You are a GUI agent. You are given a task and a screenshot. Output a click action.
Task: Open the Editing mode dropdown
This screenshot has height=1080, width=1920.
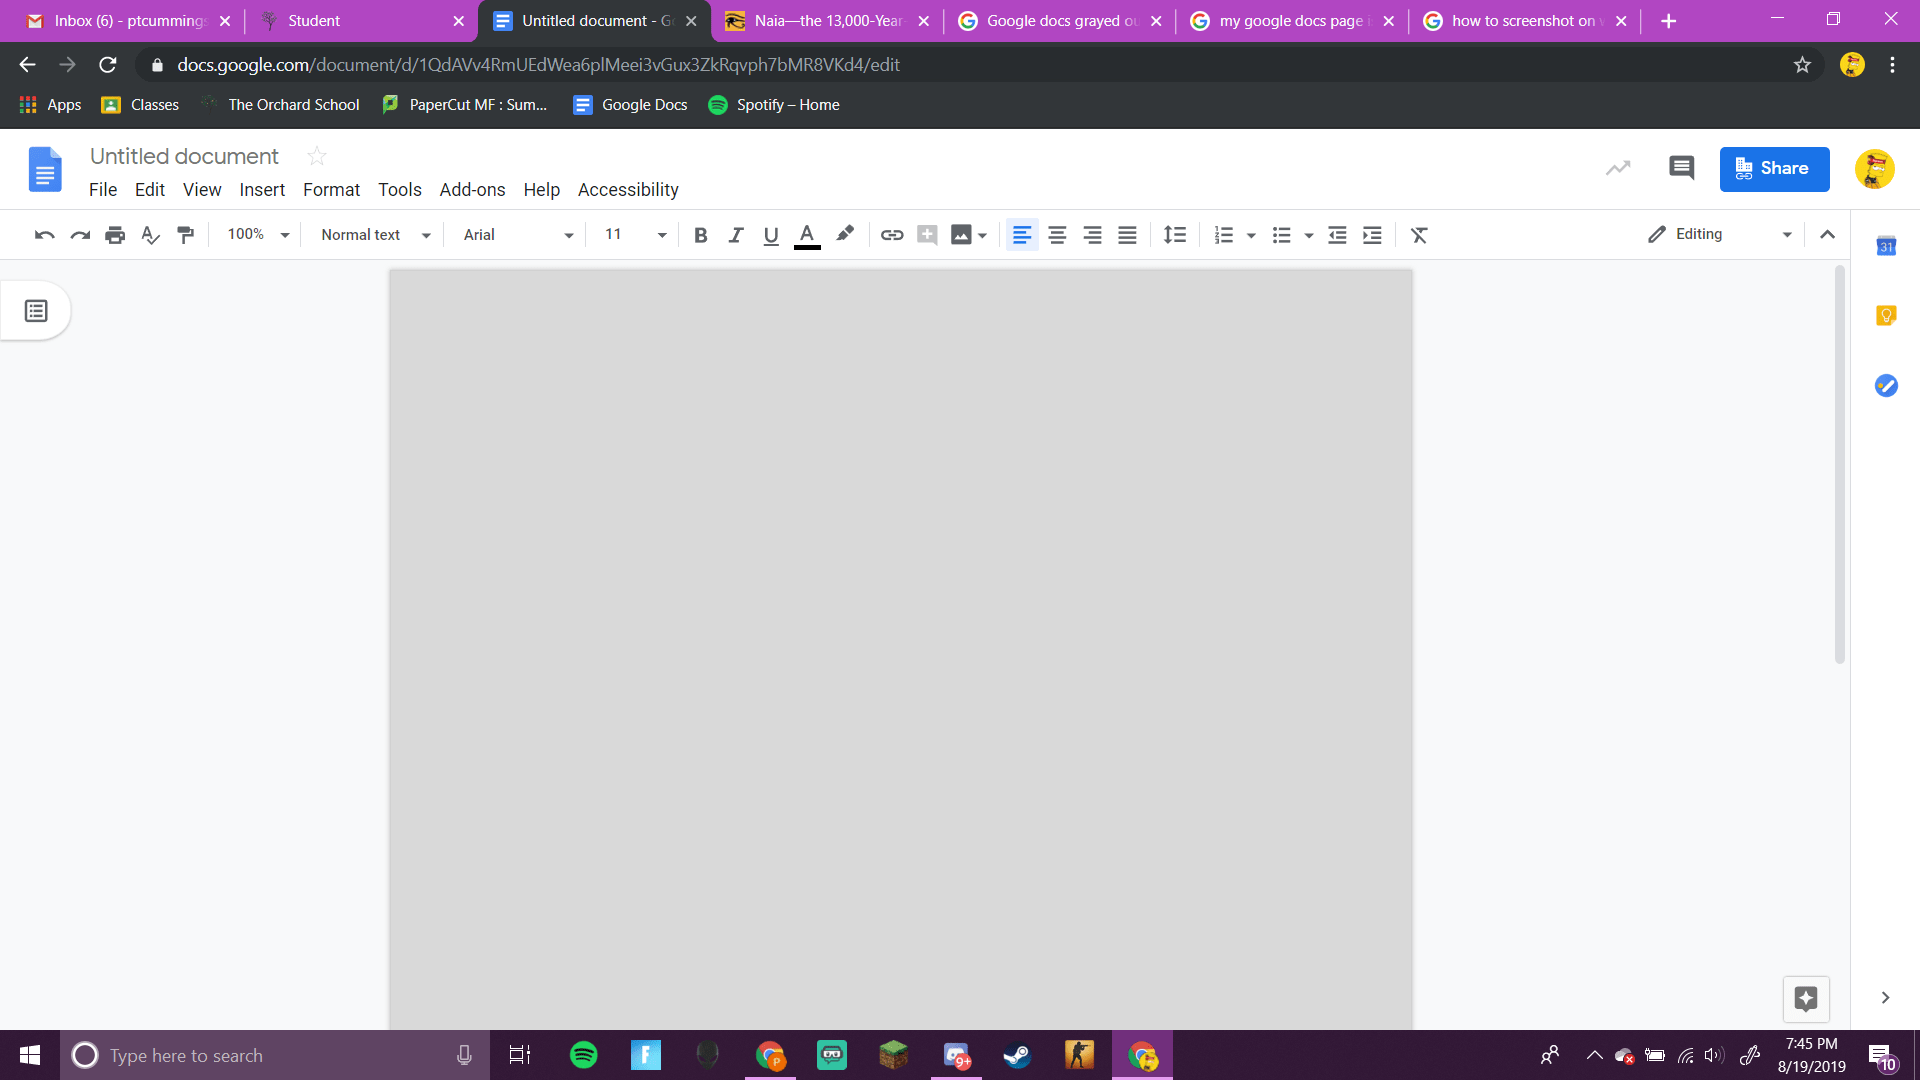[x=1720, y=234]
